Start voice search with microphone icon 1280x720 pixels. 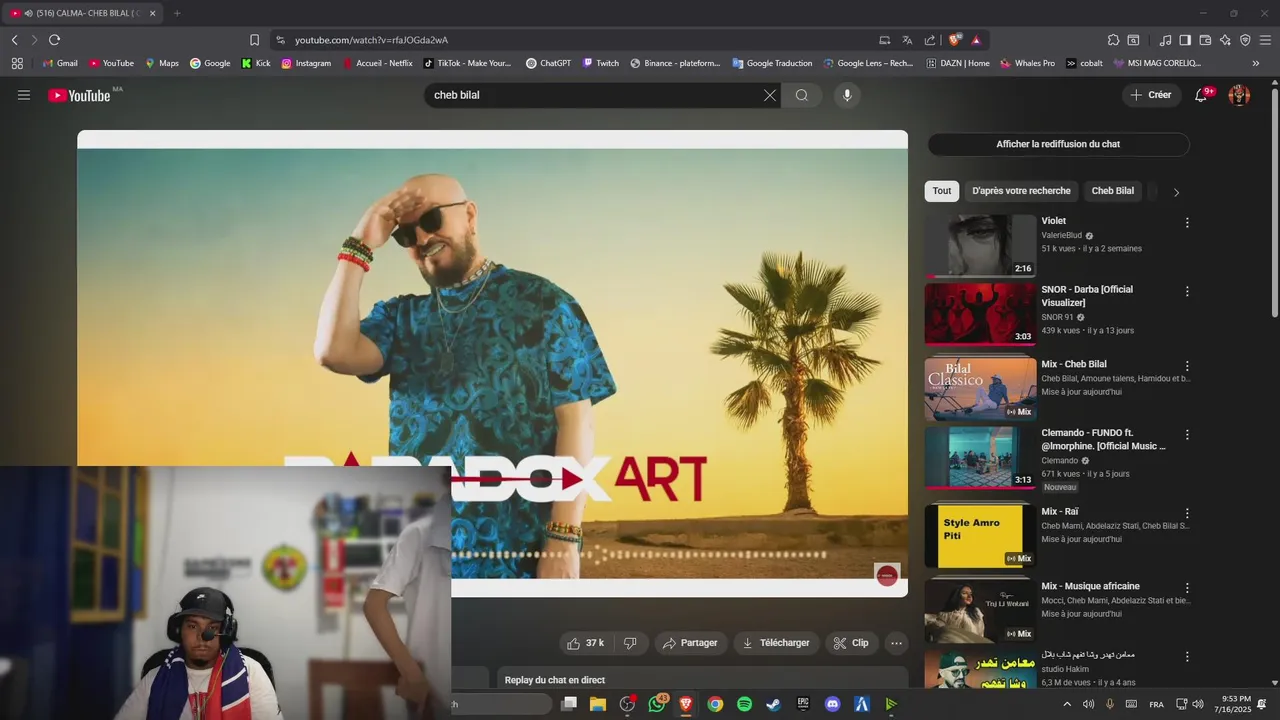click(847, 95)
